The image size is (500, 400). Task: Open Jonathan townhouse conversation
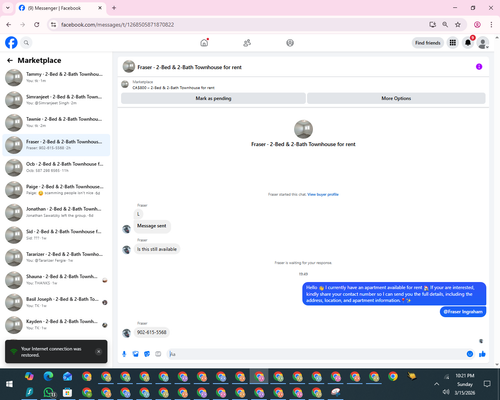[x=56, y=212]
